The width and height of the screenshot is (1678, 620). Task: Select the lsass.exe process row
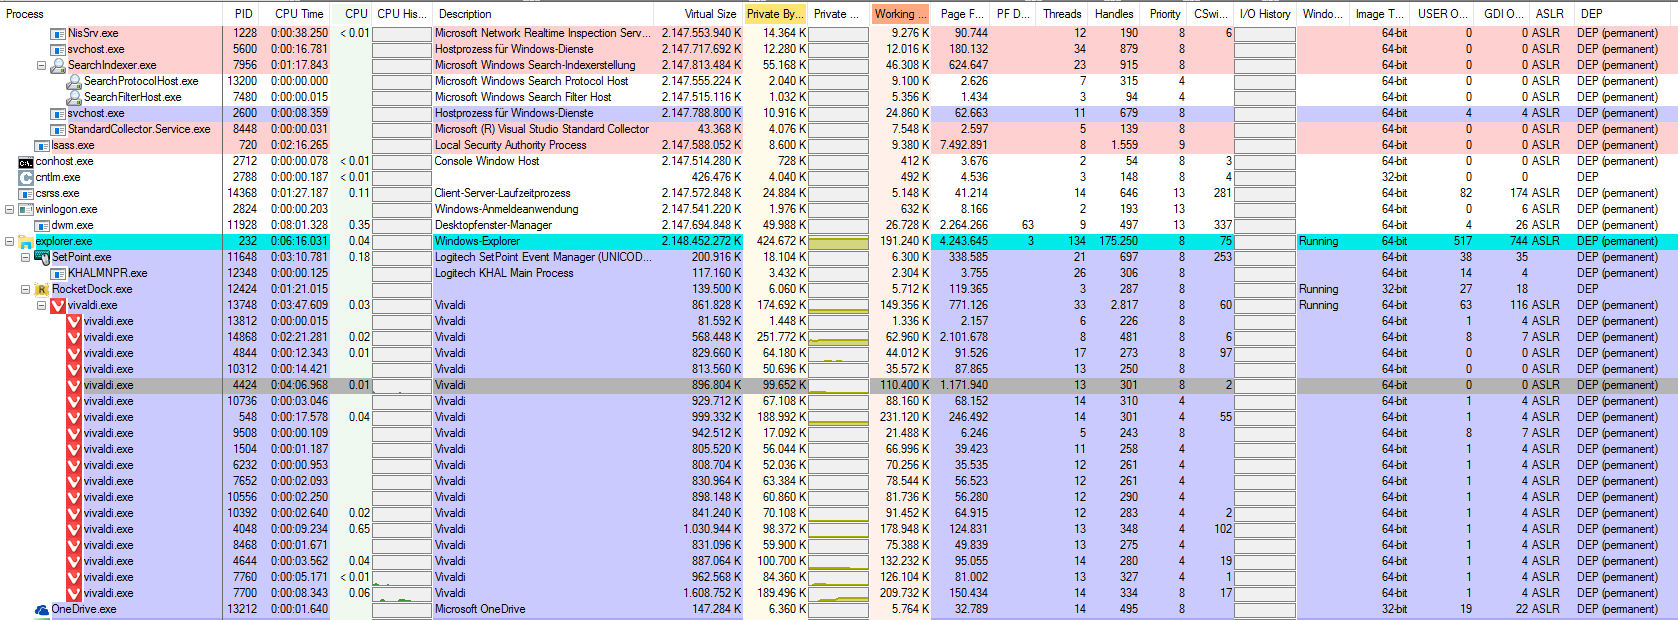[839, 145]
